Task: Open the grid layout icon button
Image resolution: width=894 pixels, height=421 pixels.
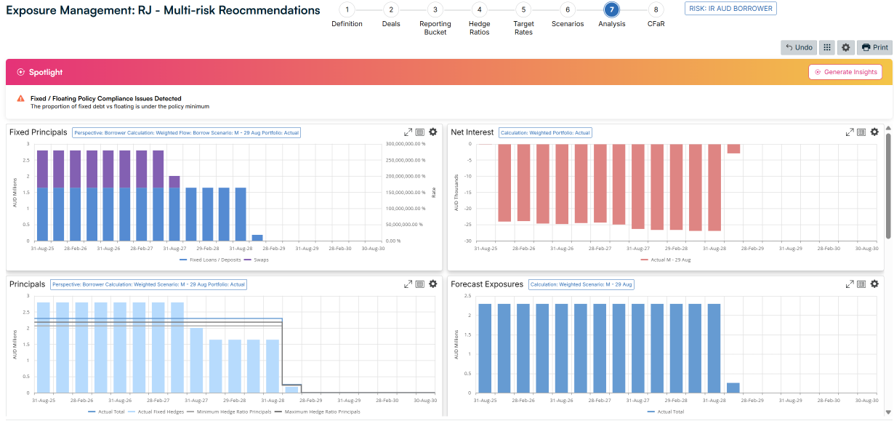Action: (x=827, y=47)
